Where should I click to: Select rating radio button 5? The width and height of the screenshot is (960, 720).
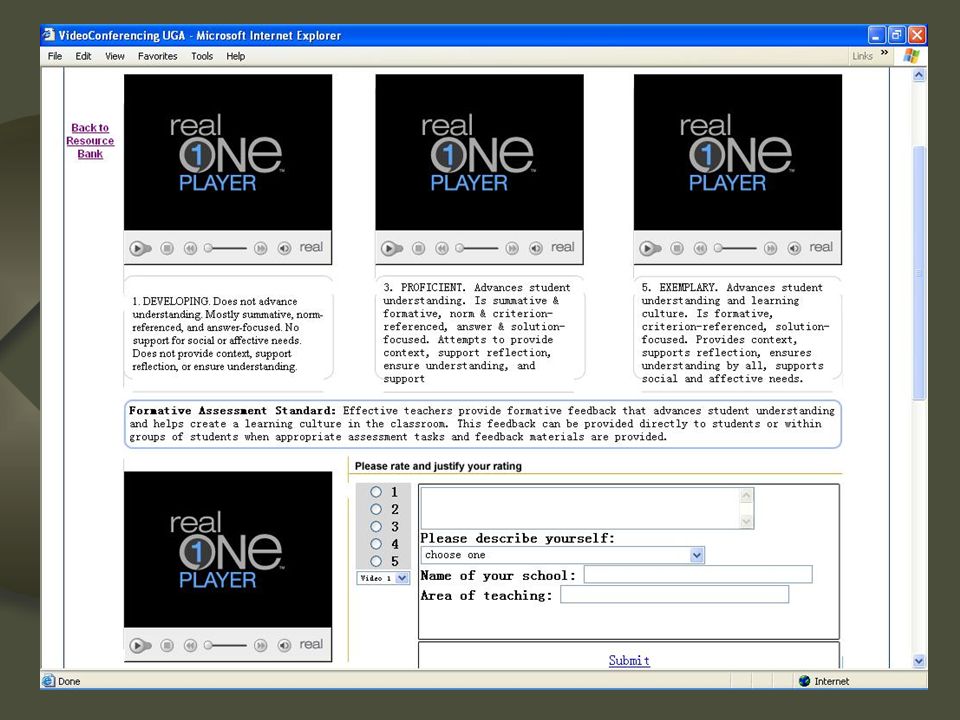tap(376, 561)
